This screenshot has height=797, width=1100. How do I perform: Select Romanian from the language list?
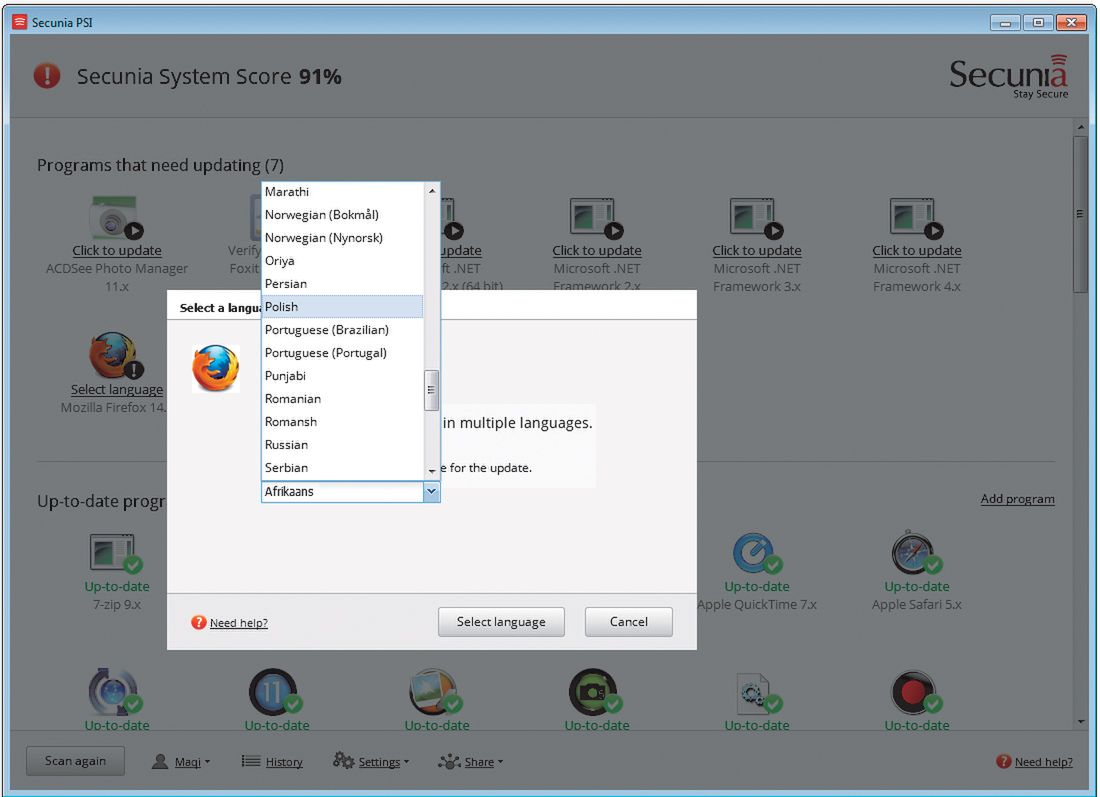point(342,398)
